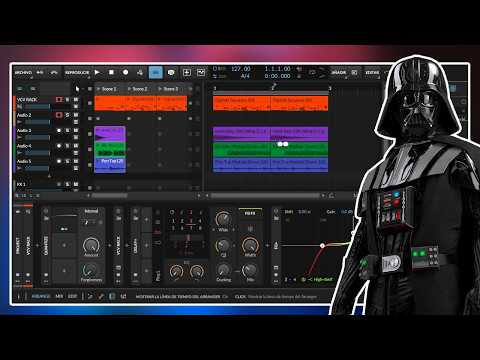Click the tempo value 127.00
The image size is (480, 360).
point(241,69)
